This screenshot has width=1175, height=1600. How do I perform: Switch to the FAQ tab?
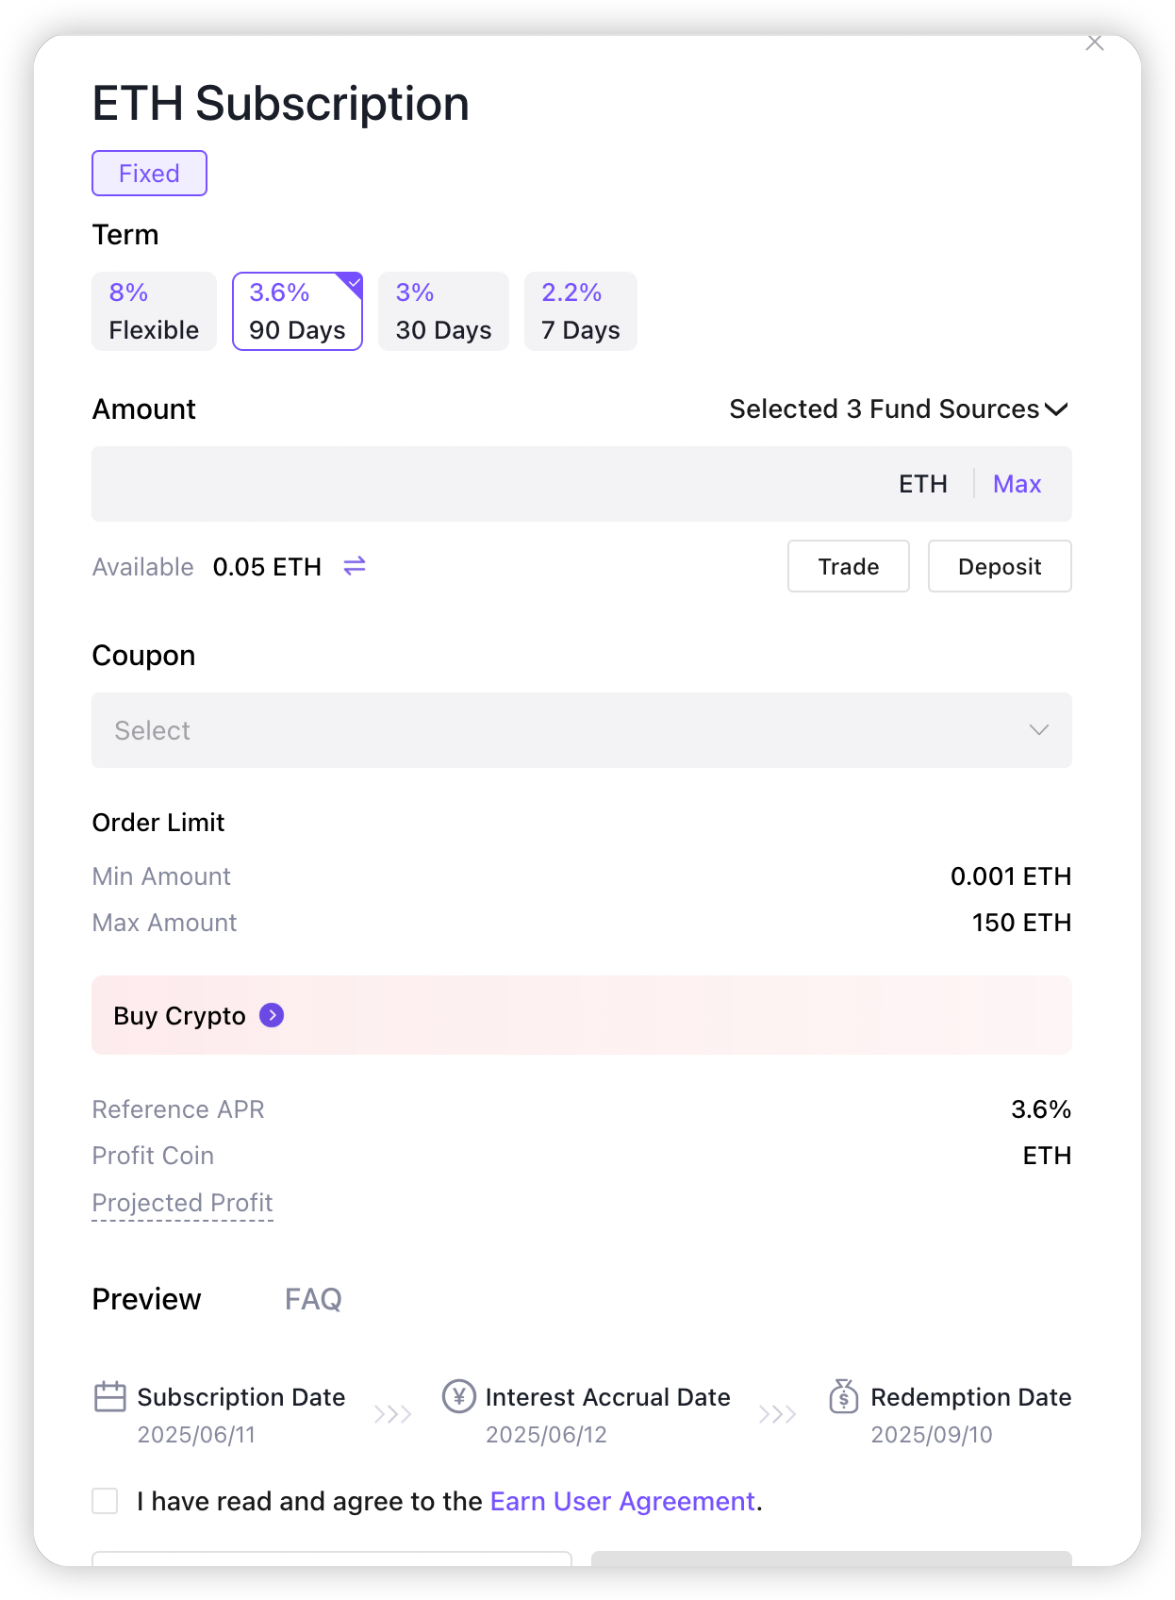313,1299
